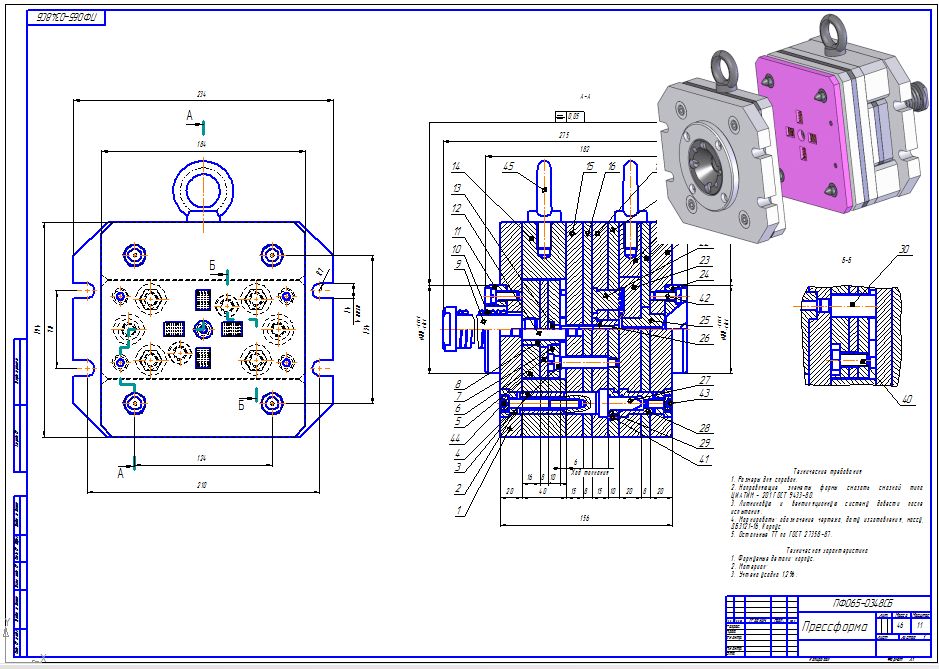Click the 'Ход толкания' stroke label

[590, 473]
